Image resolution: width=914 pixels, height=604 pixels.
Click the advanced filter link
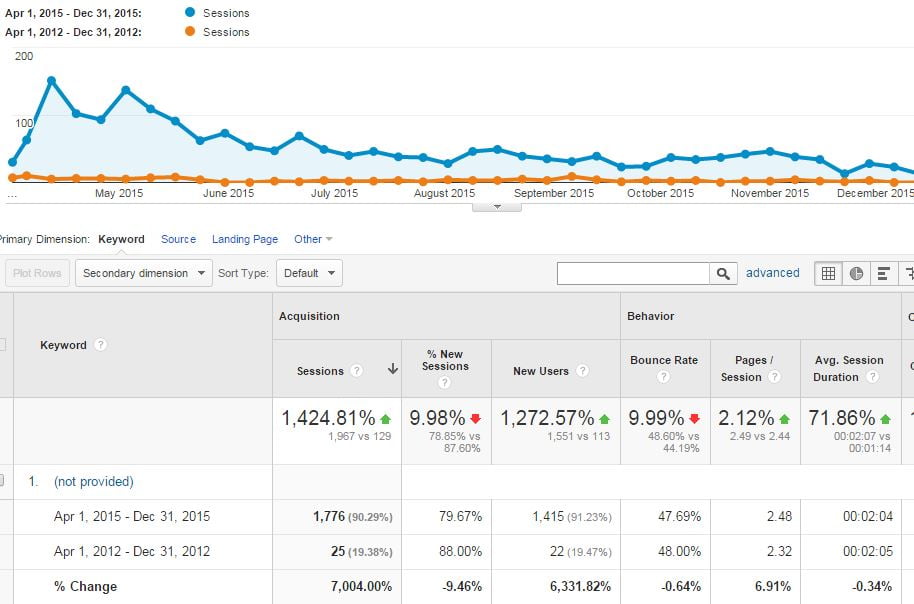[x=772, y=273]
